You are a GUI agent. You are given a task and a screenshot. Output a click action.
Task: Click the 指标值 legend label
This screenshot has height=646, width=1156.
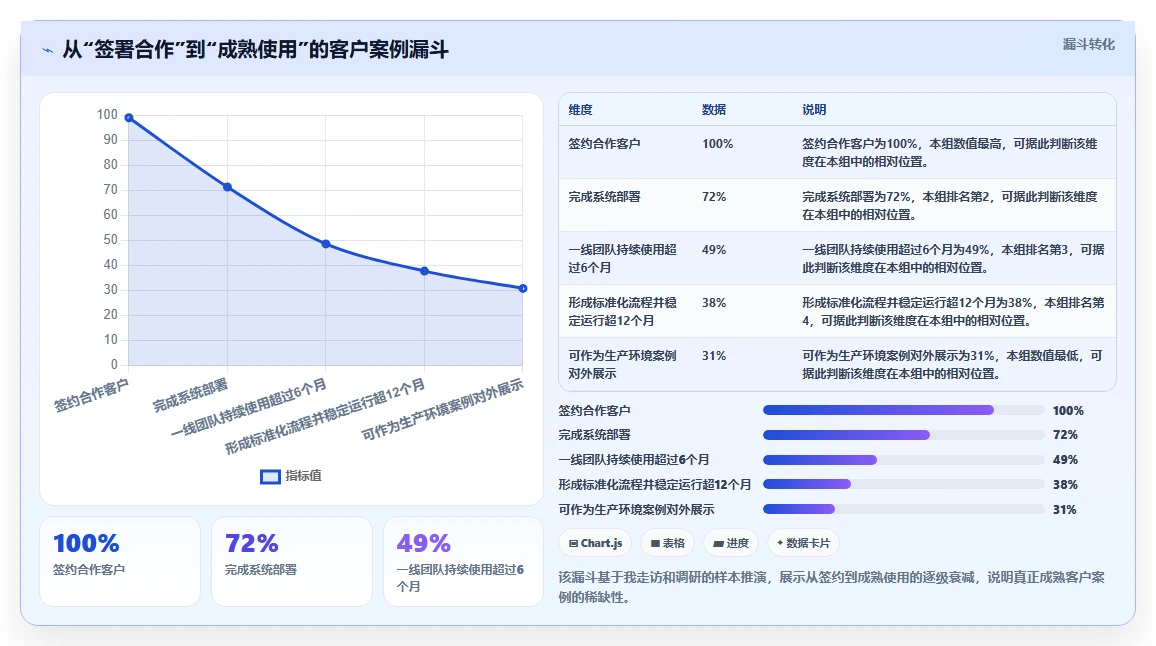point(304,476)
